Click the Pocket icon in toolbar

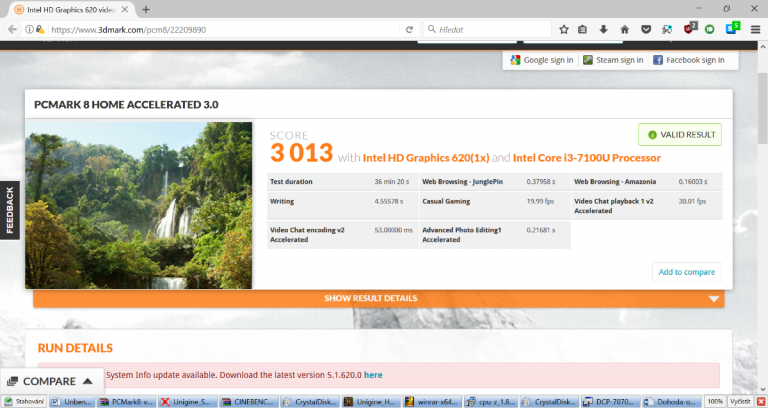point(645,30)
